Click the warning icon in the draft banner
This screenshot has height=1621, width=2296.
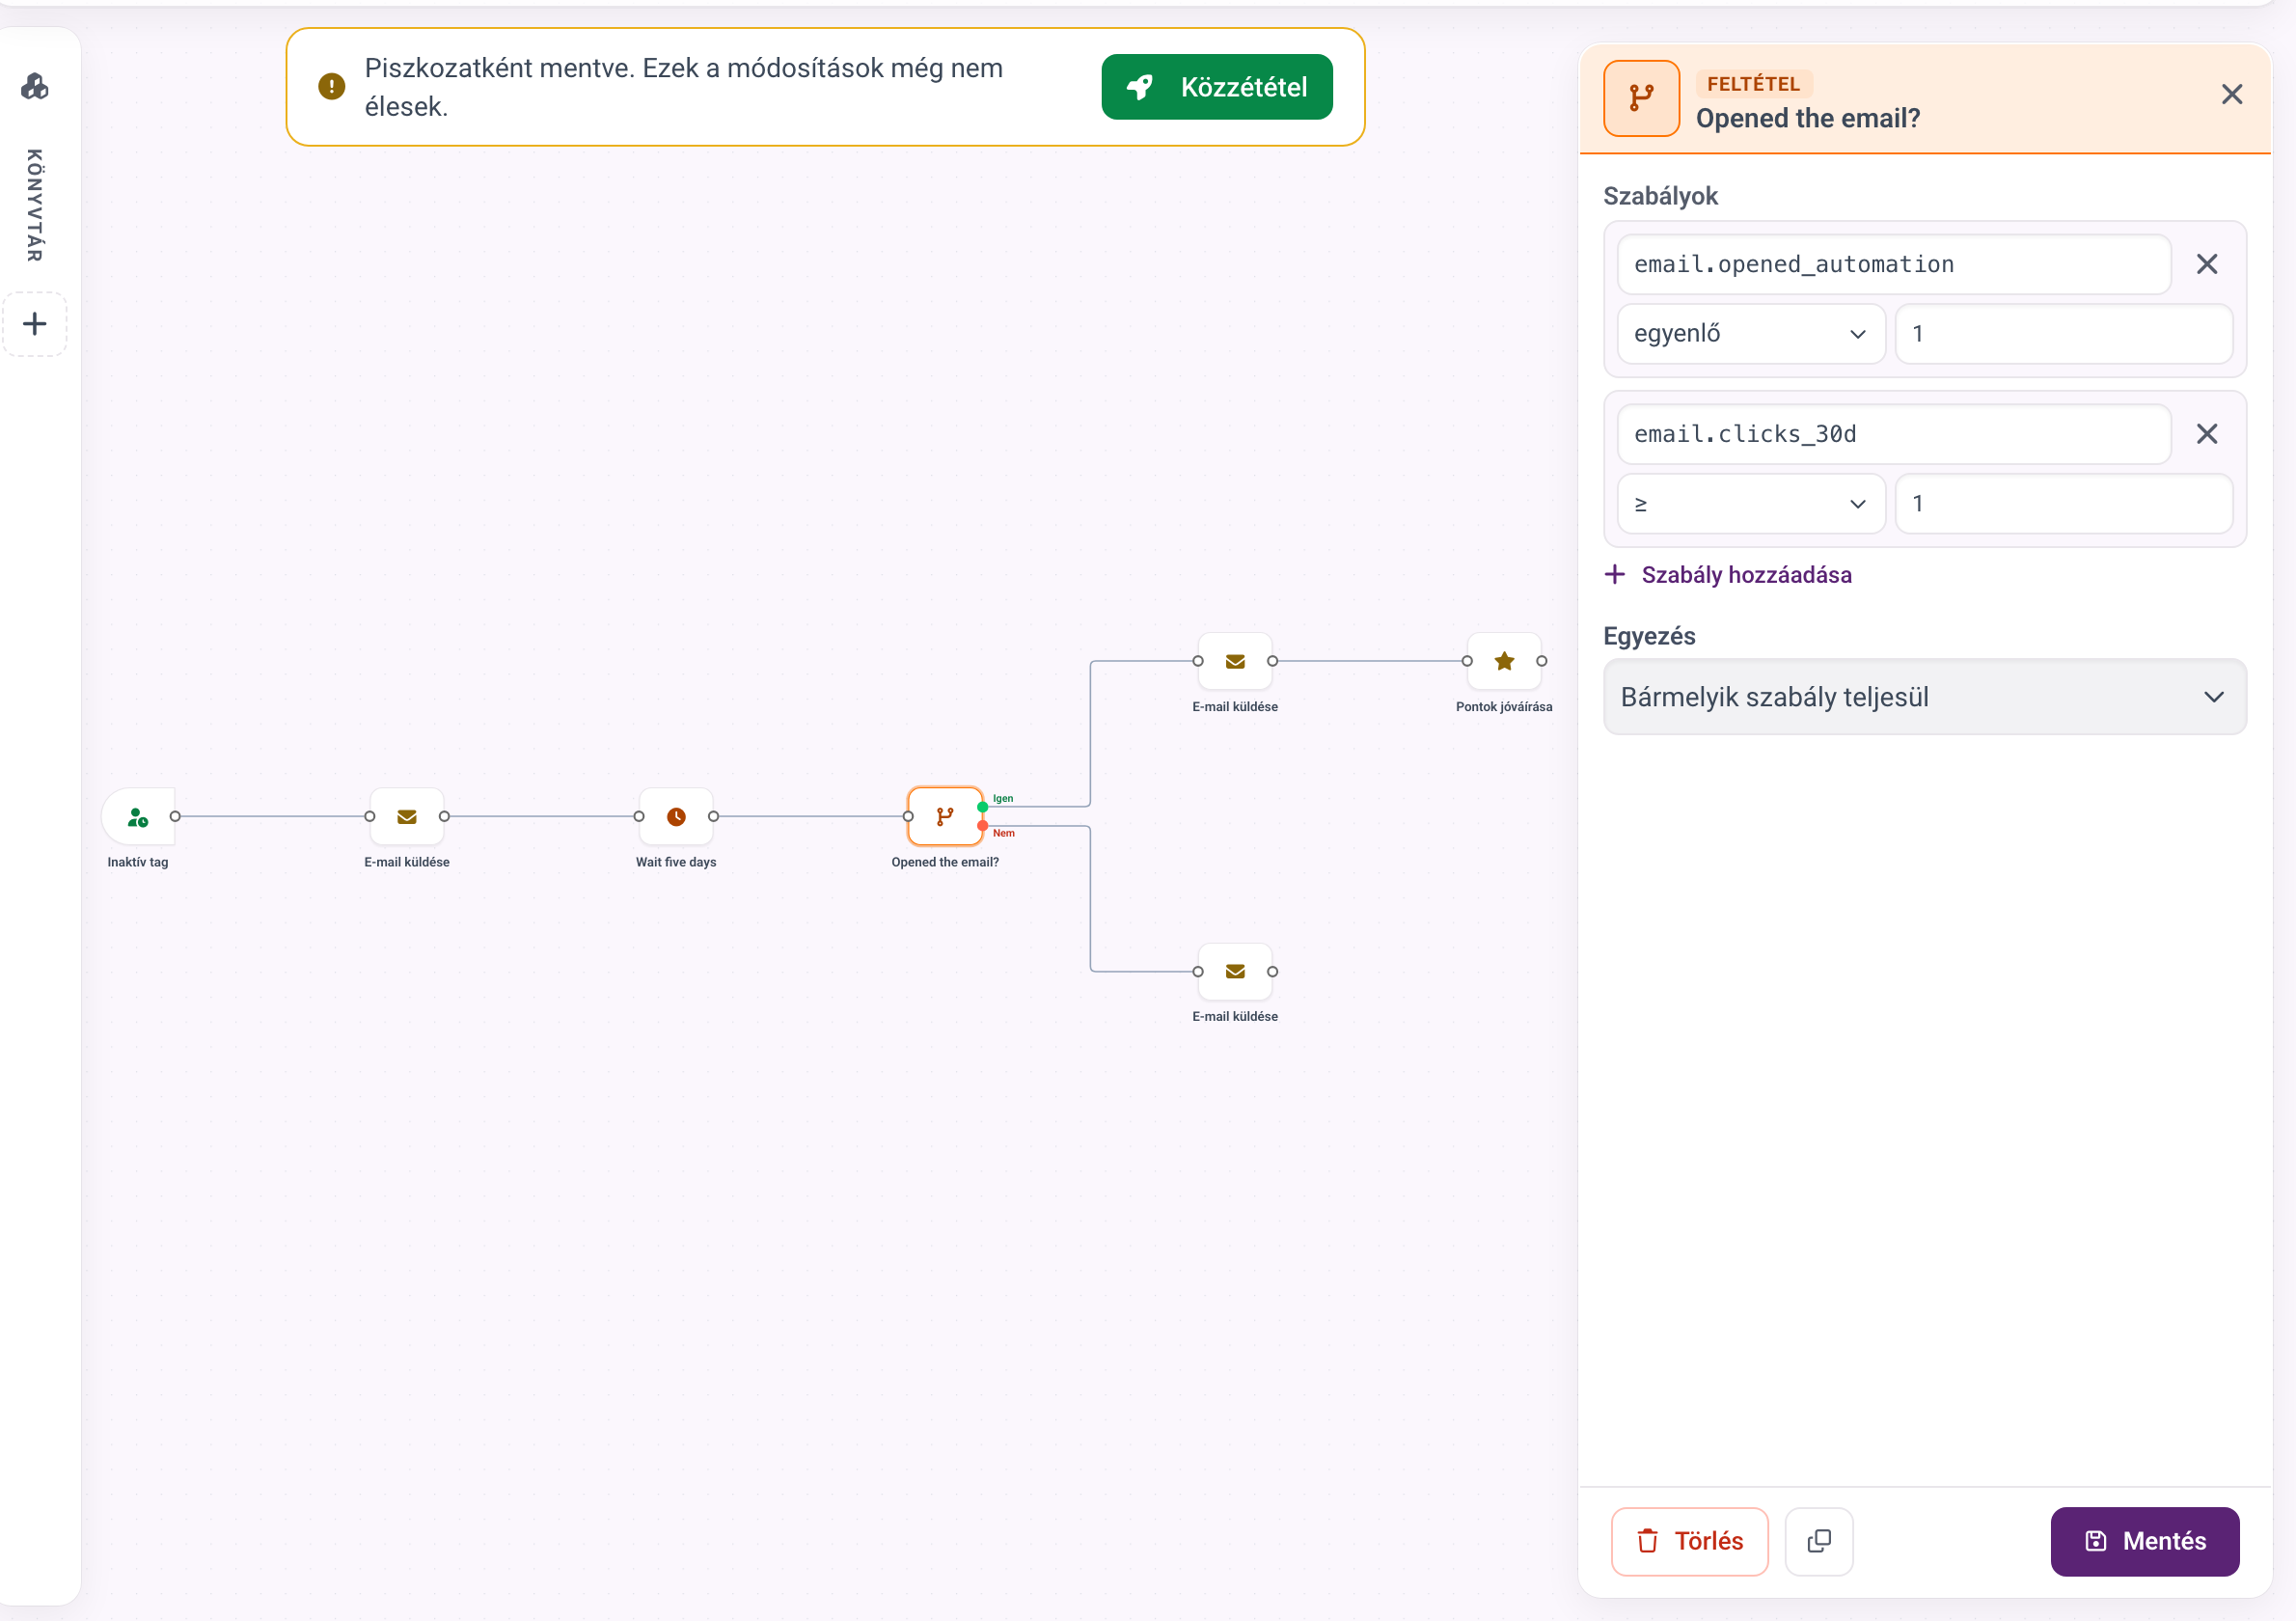[x=332, y=87]
